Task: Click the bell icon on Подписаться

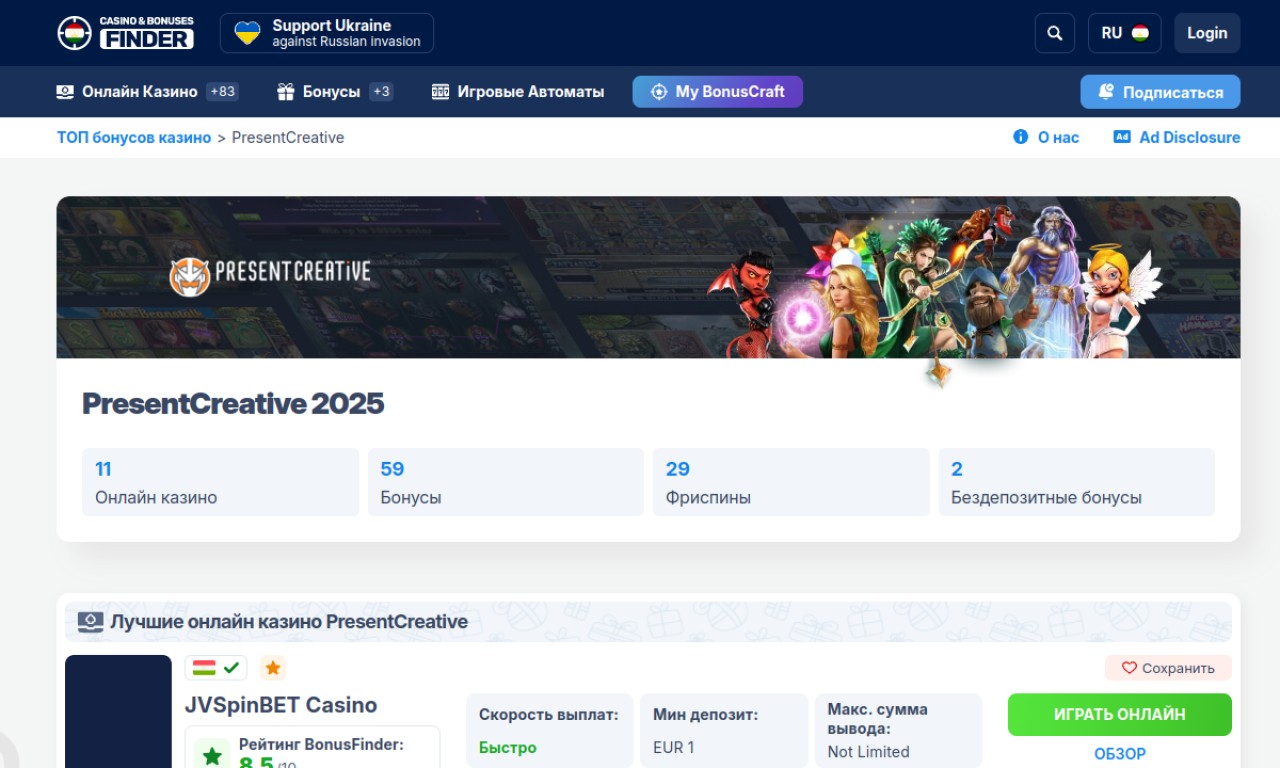Action: coord(1106,92)
